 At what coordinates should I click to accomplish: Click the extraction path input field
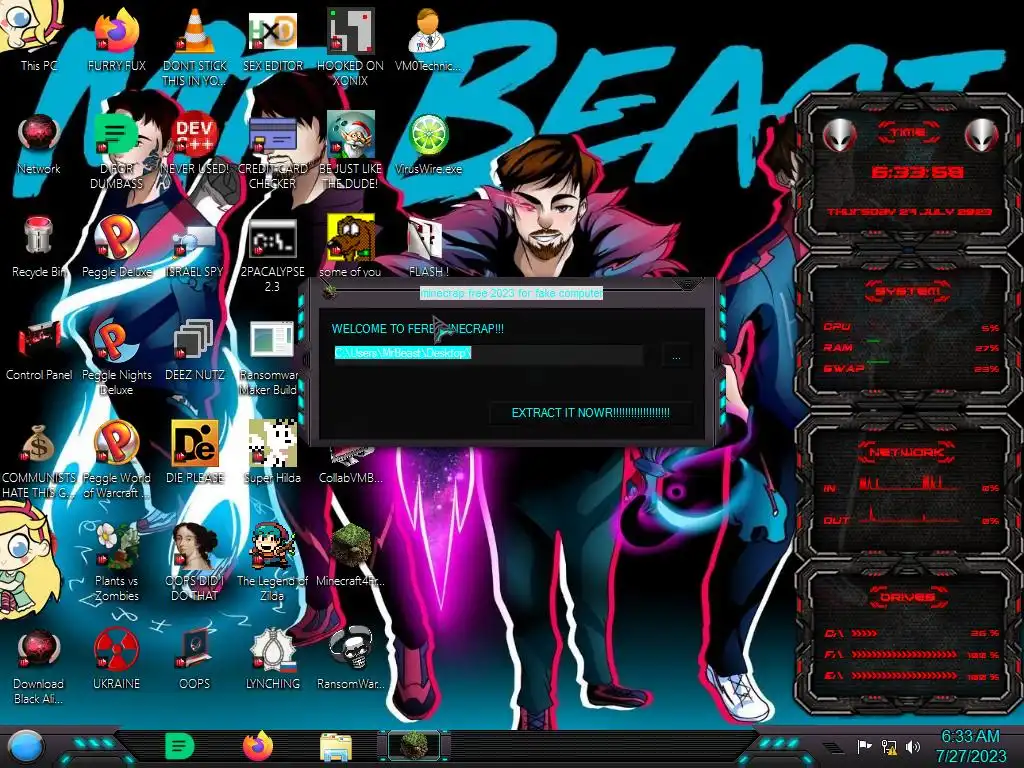coord(488,353)
